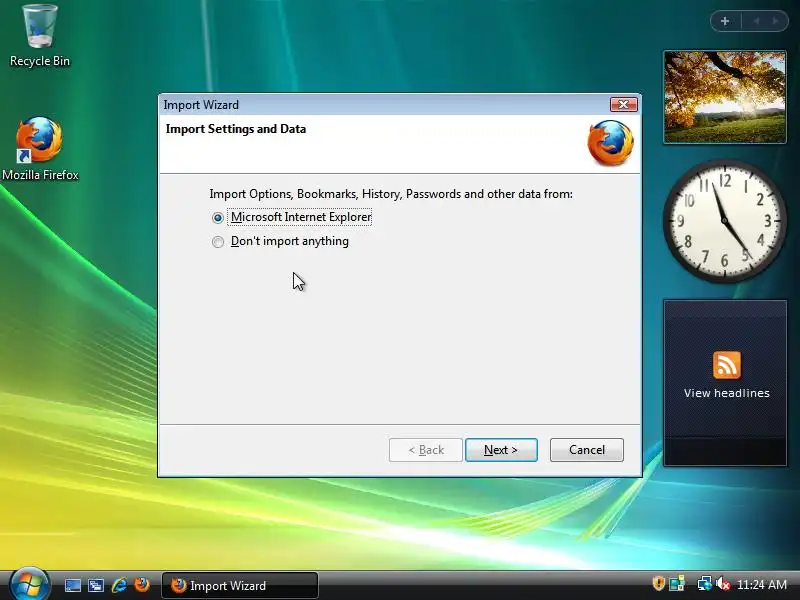Screen dimensions: 800x600
Task: Click the sidebar previous page arrow
Action: 757,21
